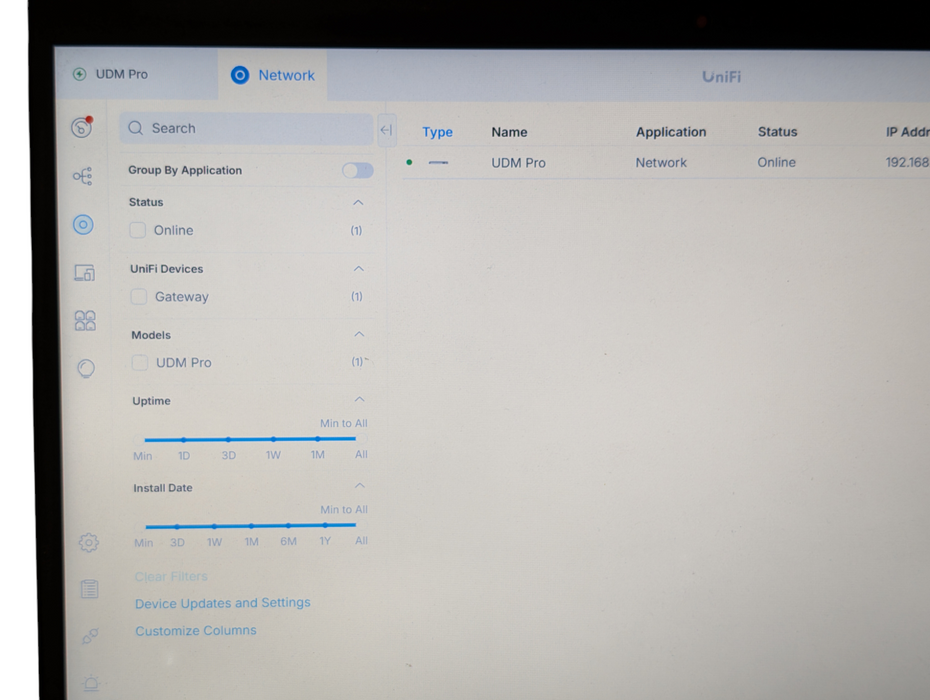930x700 pixels.
Task: Set Uptime slider to 1D point
Action: coord(184,440)
